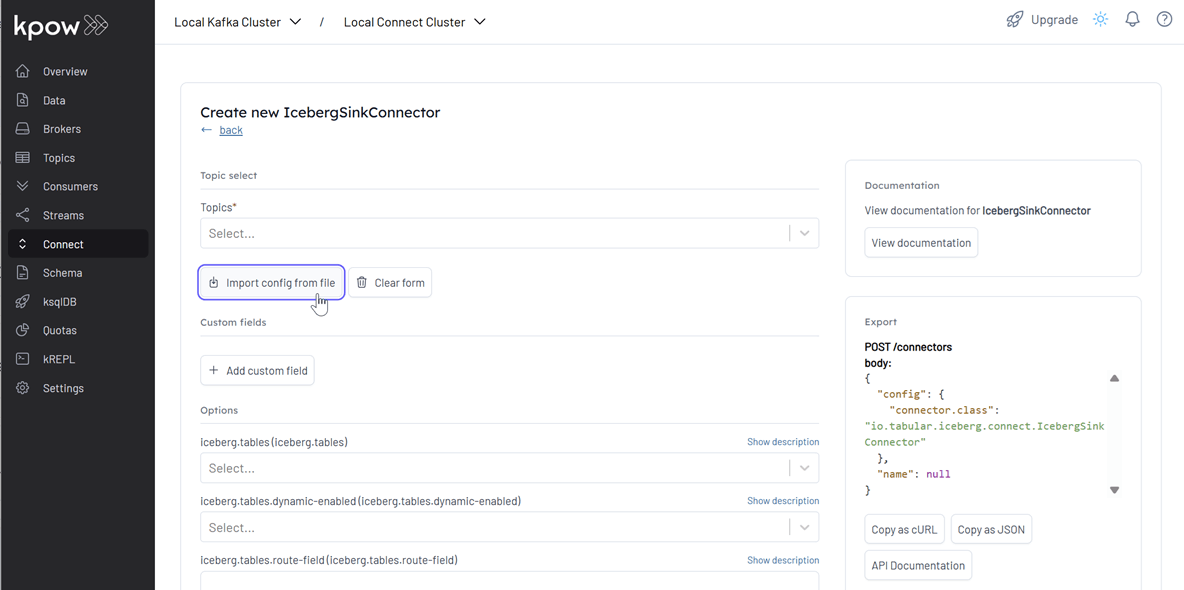Click Copy as cURL button
Screen dimensions: 1184x590
[904, 530]
